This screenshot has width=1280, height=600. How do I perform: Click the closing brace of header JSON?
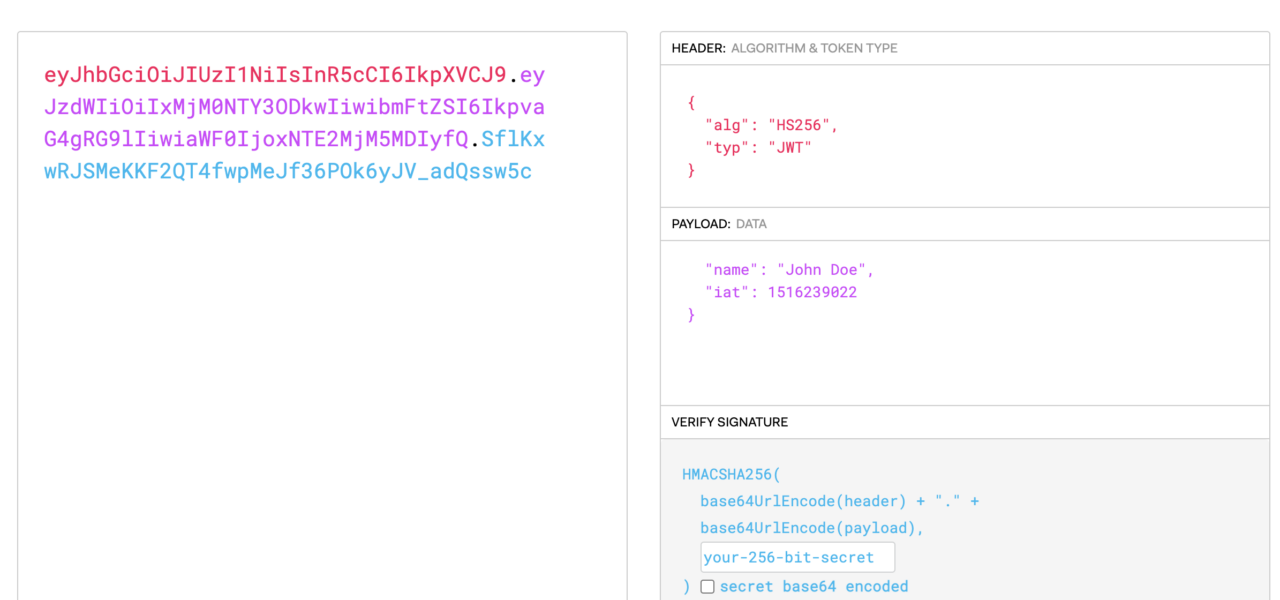click(691, 170)
